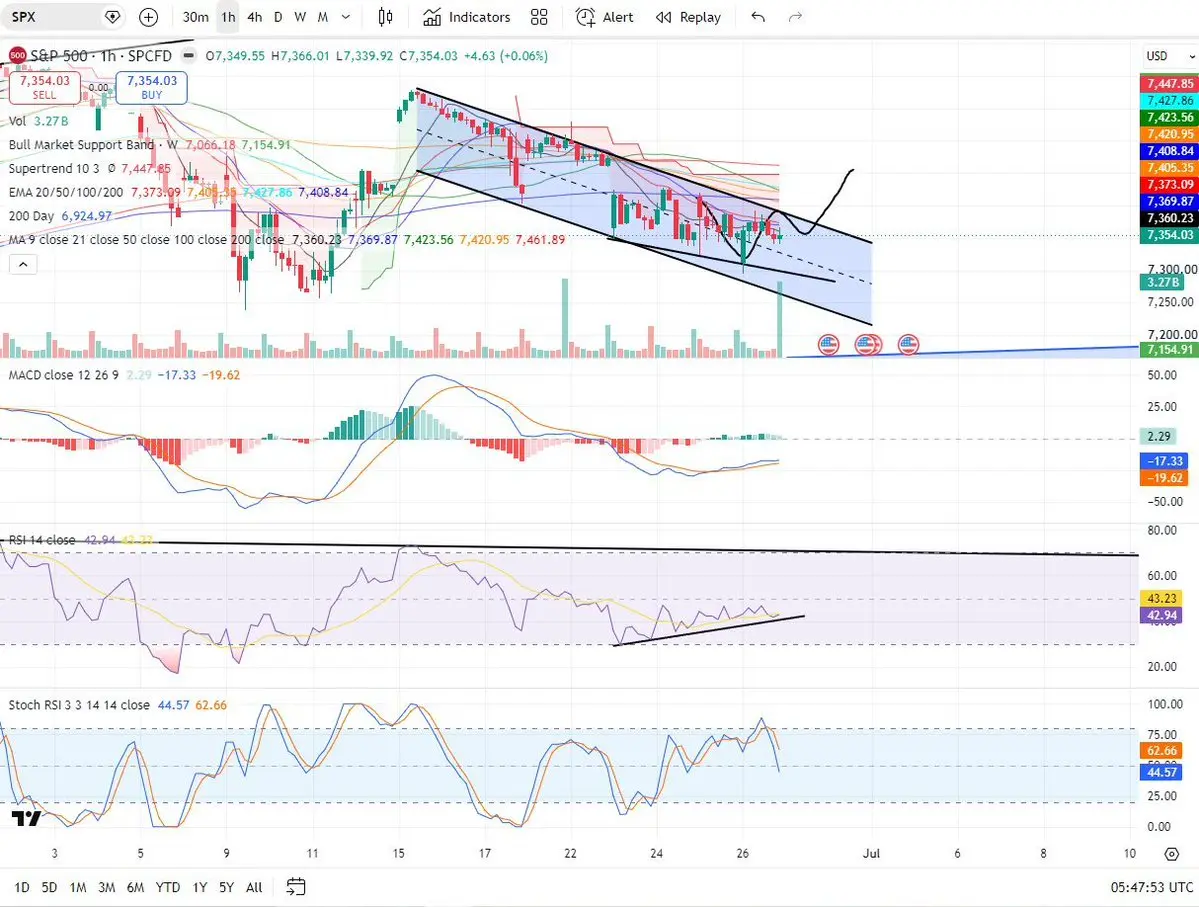
Task: Click the MA 9 close 21 close legend
Action: [x=147, y=239]
